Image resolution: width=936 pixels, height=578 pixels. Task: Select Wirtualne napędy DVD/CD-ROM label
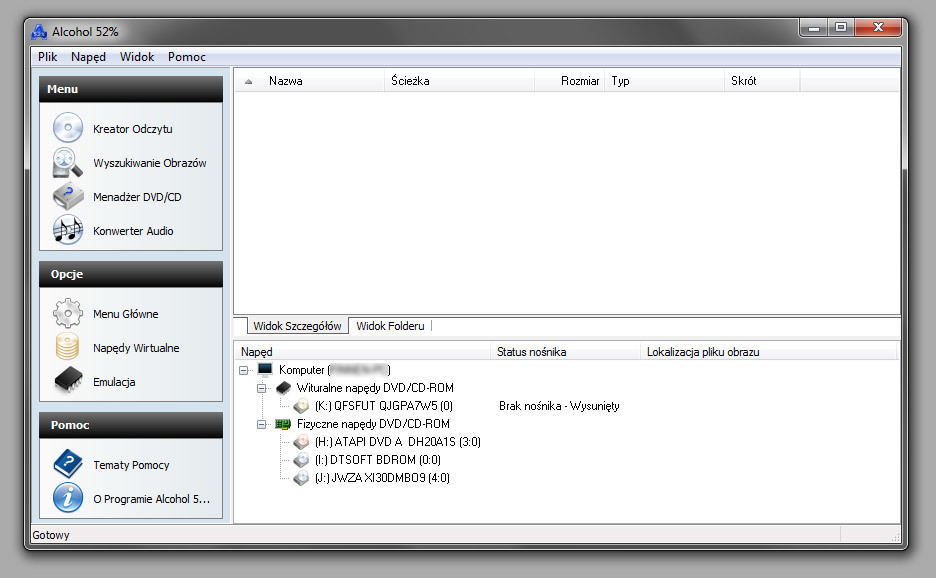[x=375, y=388]
